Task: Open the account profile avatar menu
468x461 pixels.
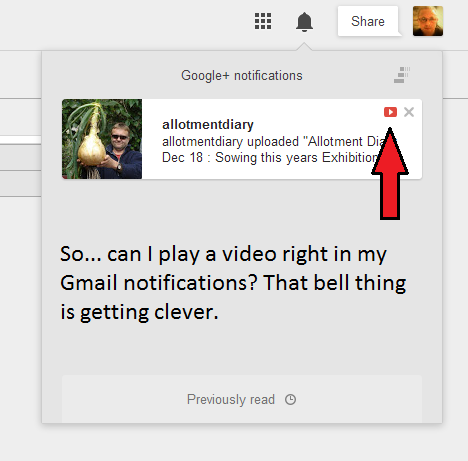Action: [428, 21]
